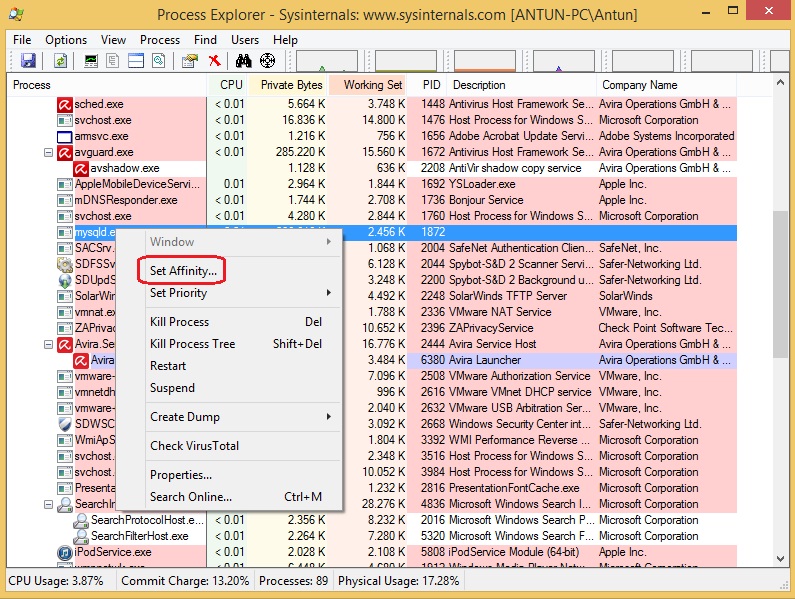
Task: Click the Refresh Now toolbar icon
Action: point(60,61)
